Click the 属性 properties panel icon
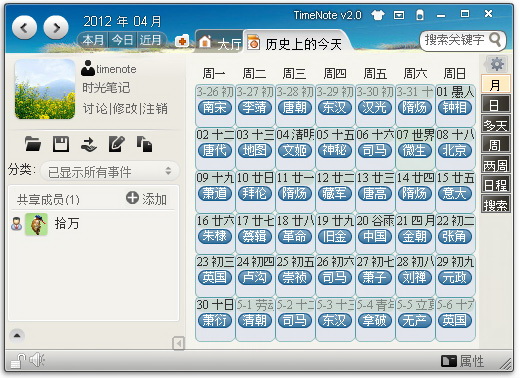 point(449,361)
